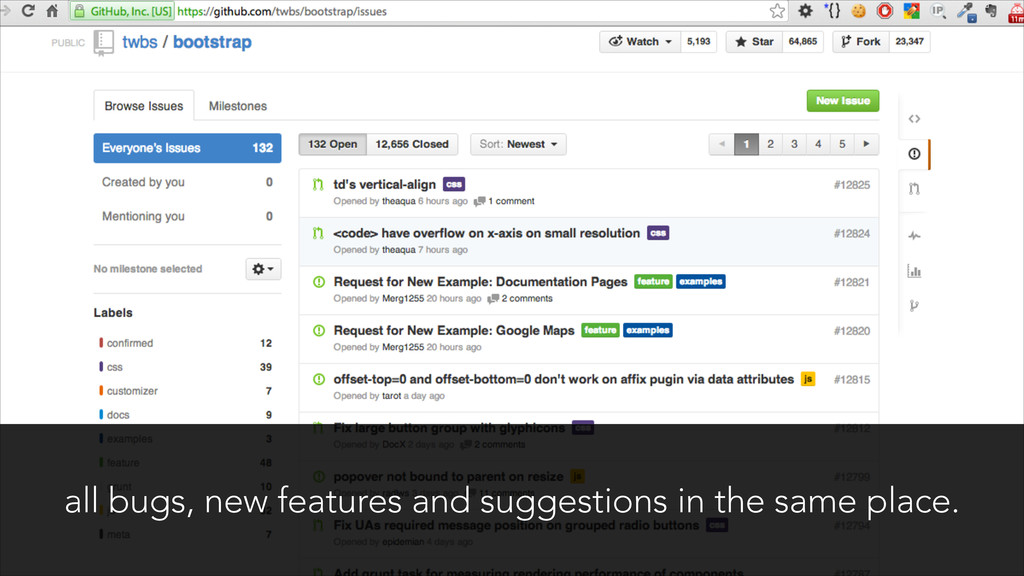
Task: Select Mentioning you filter
Action: point(187,216)
